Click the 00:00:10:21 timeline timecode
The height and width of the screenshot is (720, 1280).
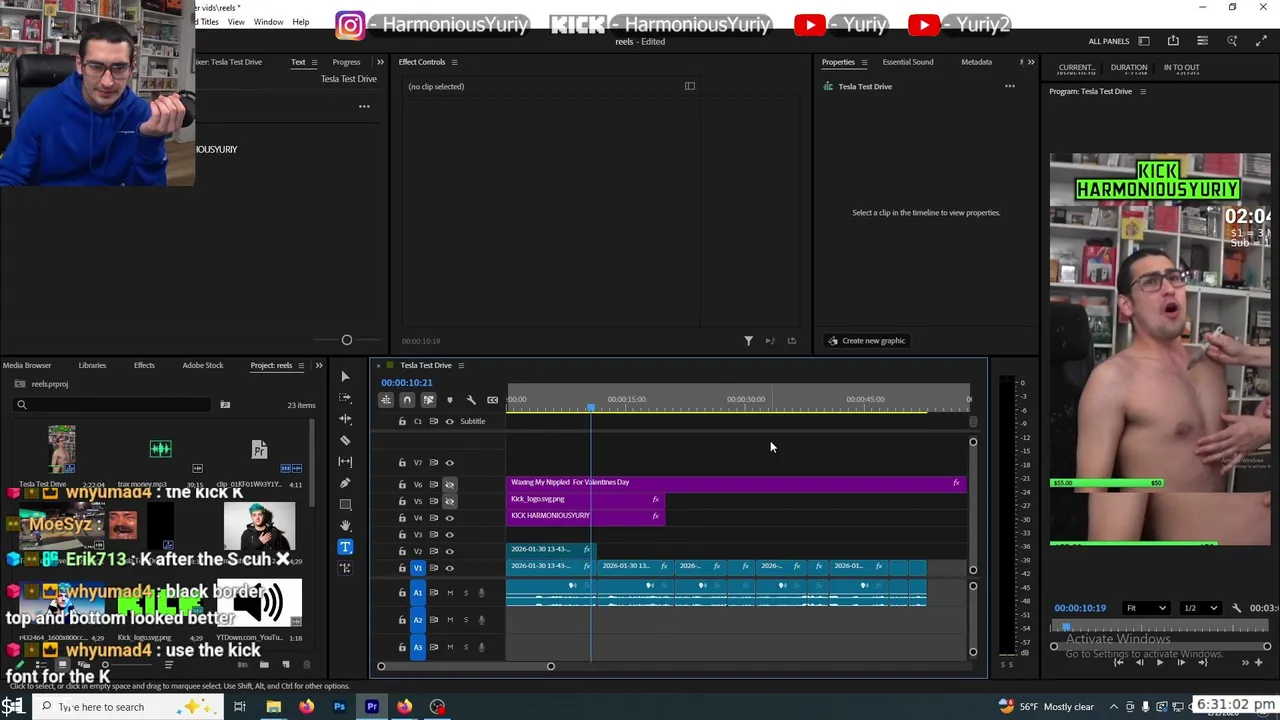coord(407,383)
